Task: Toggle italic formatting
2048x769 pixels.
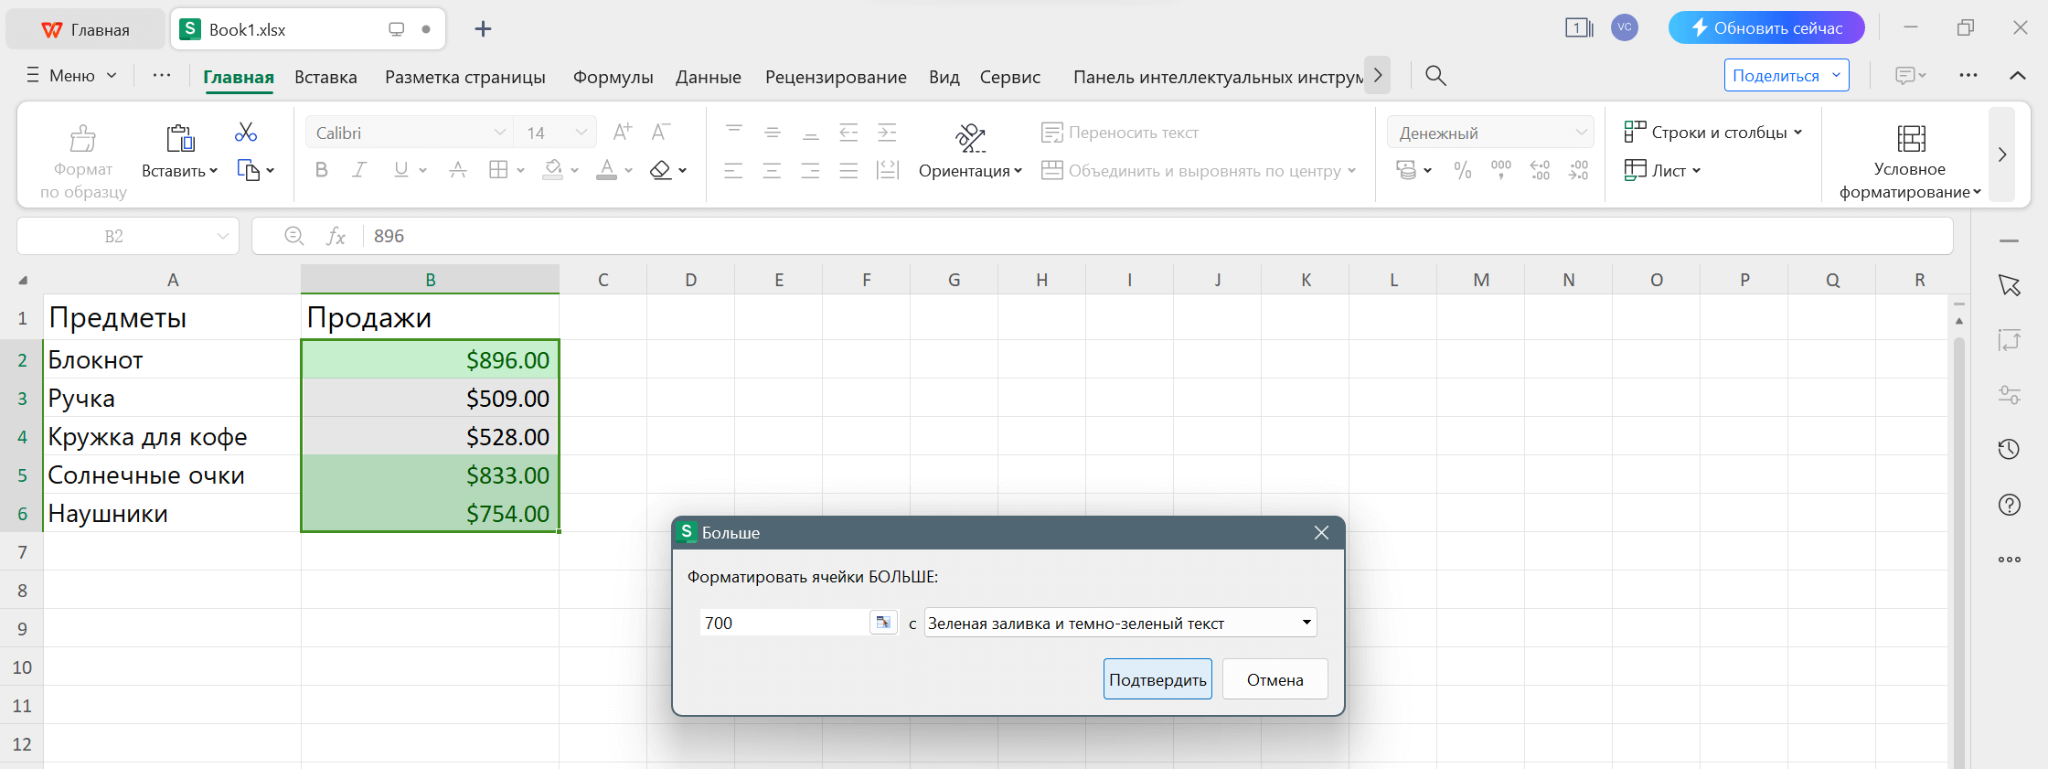Action: pyautogui.click(x=359, y=171)
